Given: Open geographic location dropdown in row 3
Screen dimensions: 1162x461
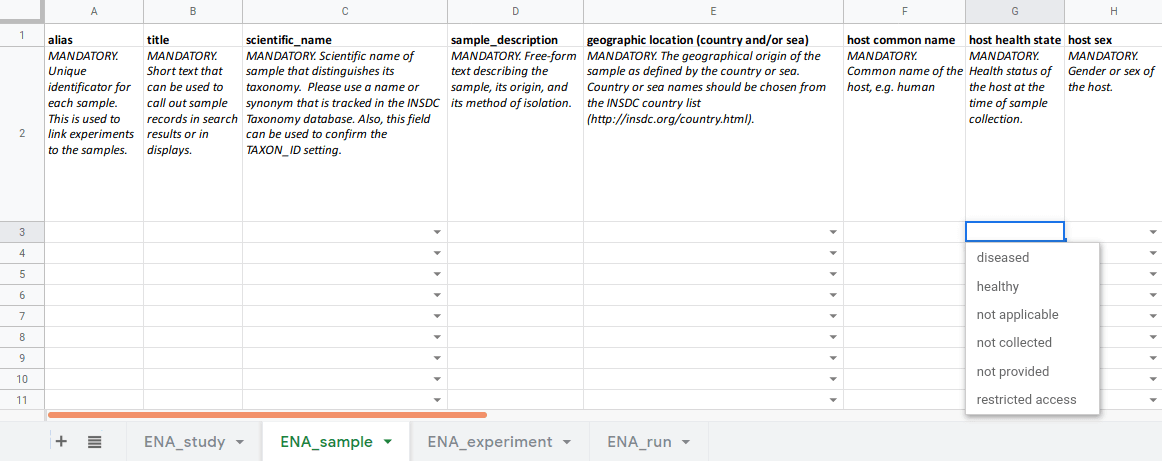Looking at the screenshot, I should 833,232.
